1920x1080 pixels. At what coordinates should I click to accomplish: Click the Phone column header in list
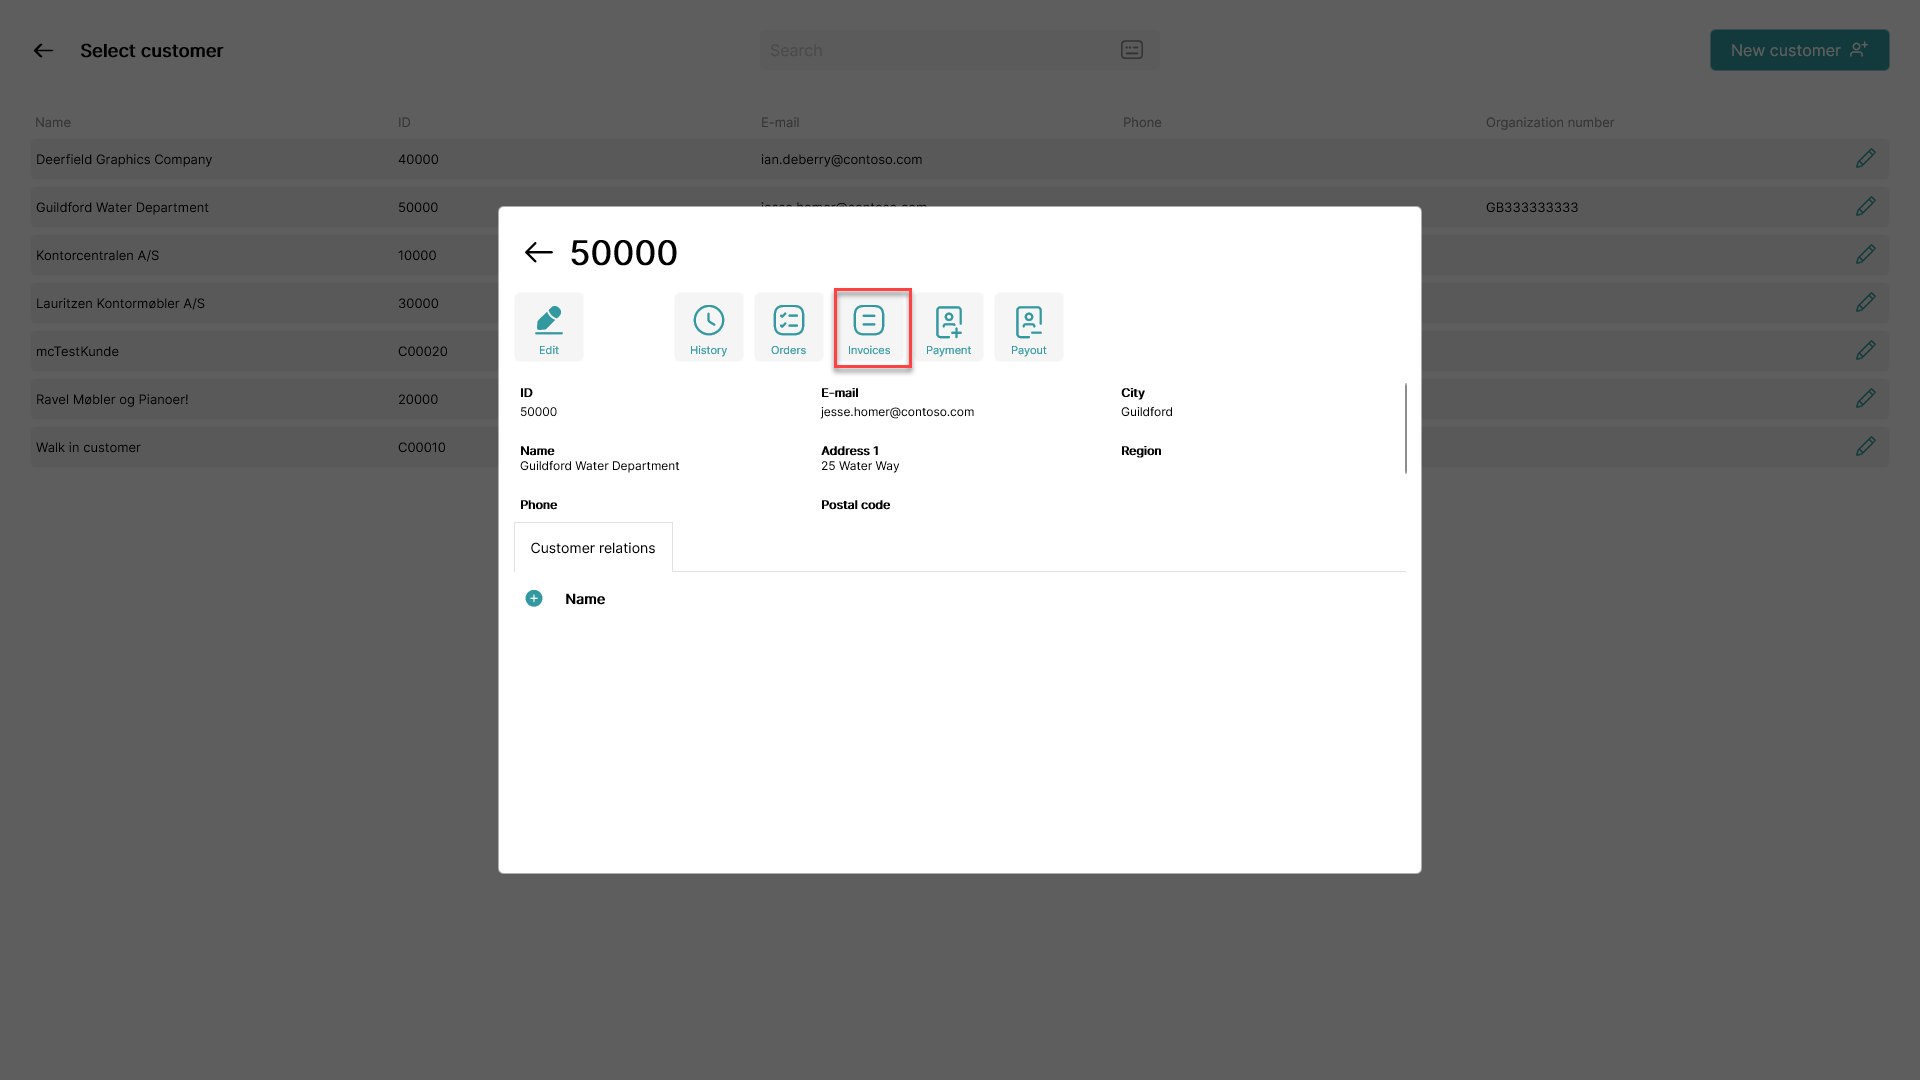(x=1142, y=122)
